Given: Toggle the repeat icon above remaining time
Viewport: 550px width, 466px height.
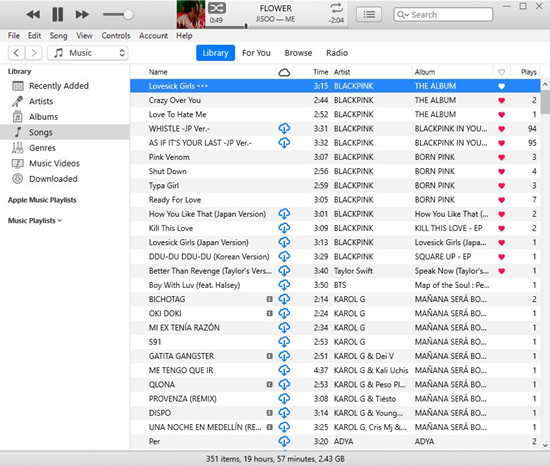Looking at the screenshot, I should coord(336,8).
